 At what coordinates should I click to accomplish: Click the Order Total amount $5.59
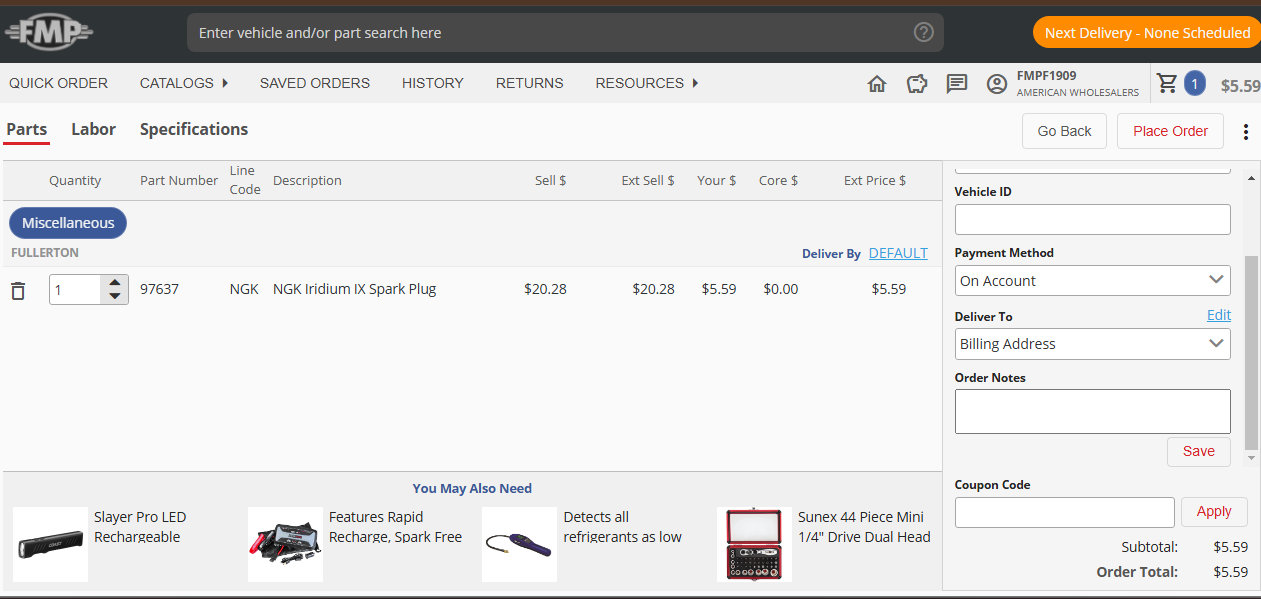[x=1230, y=572]
